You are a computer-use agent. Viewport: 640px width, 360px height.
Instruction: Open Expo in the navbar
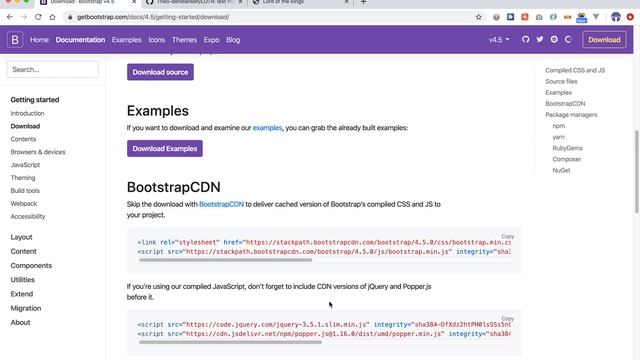click(211, 40)
